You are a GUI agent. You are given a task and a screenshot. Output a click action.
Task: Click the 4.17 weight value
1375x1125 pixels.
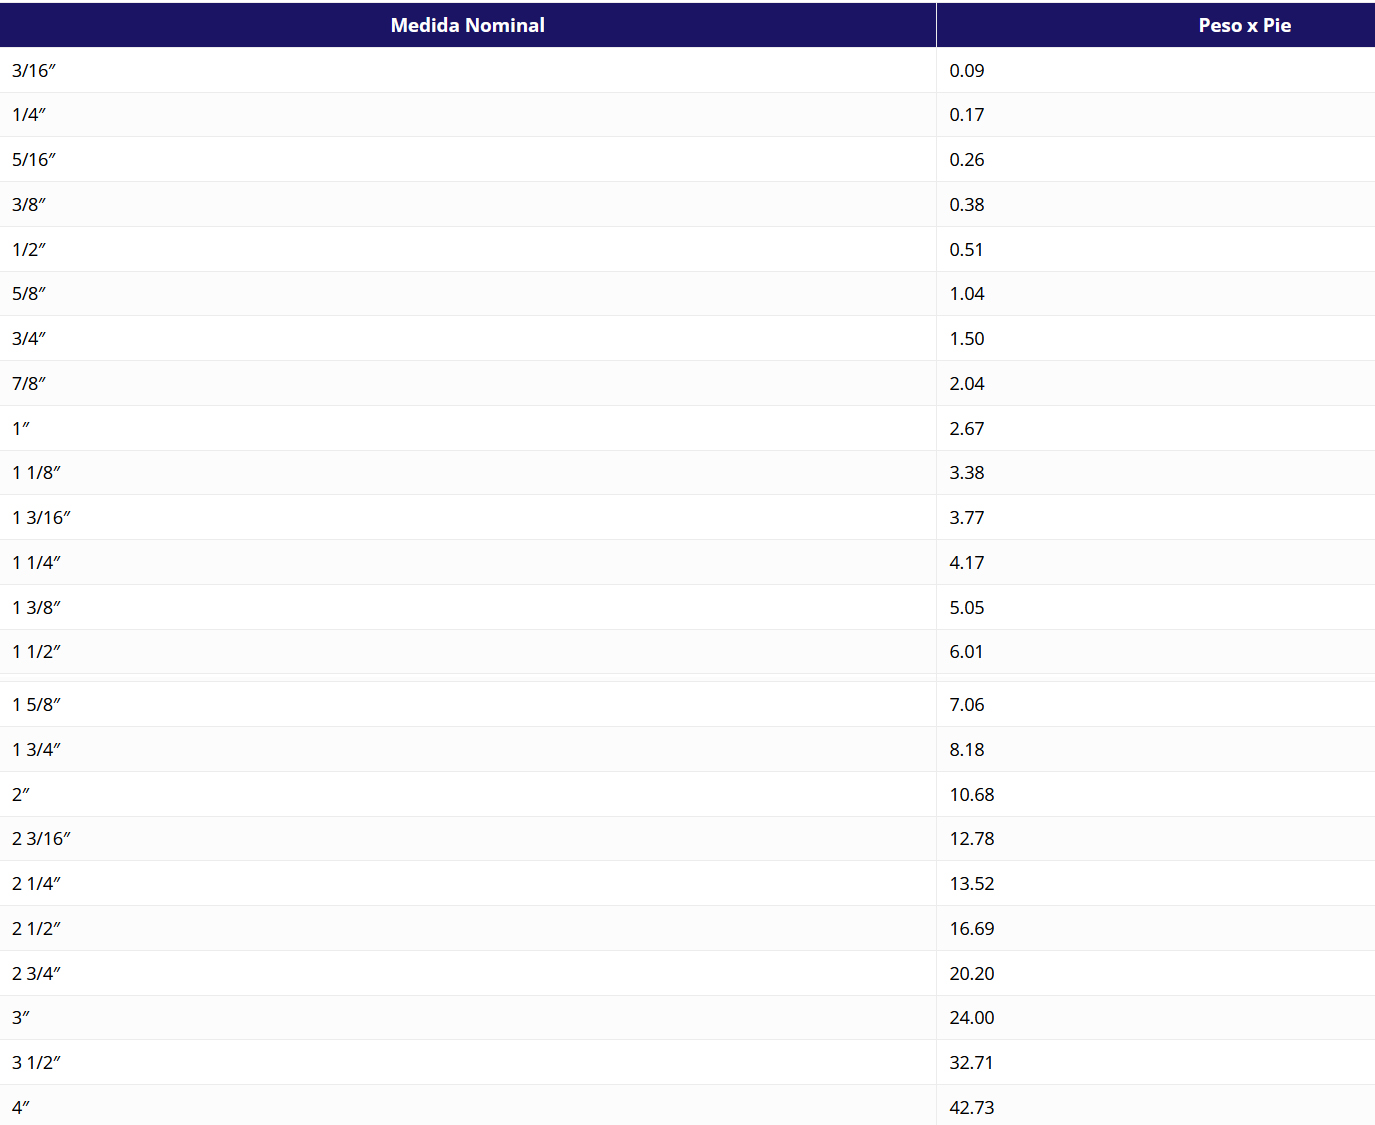click(x=967, y=563)
